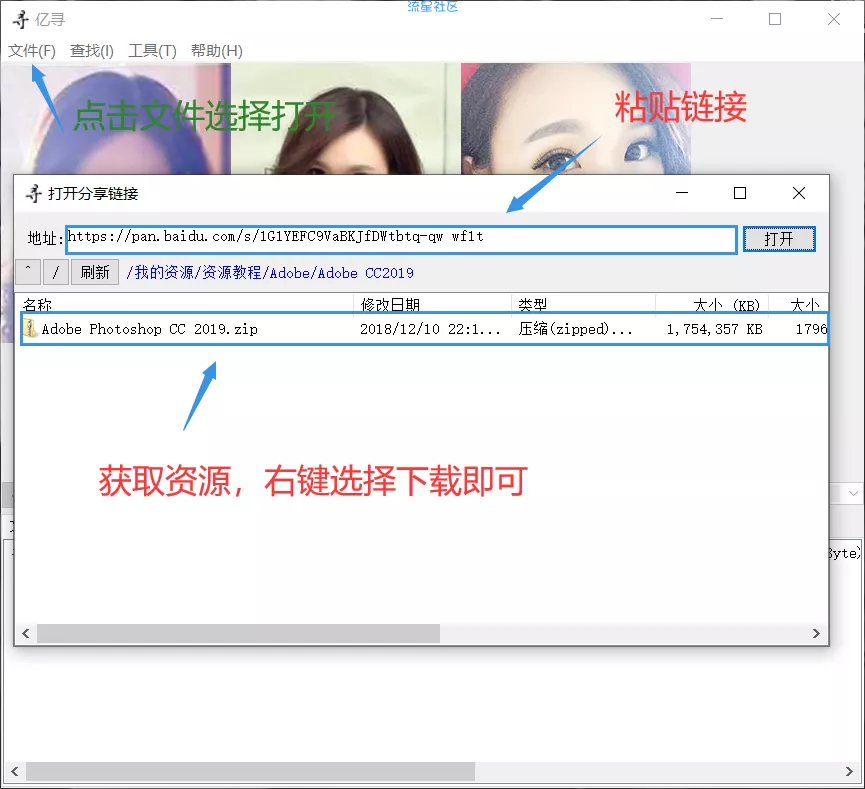865x789 pixels.
Task: Click the main window horizontal scrollbar thumb
Action: (x=250, y=771)
